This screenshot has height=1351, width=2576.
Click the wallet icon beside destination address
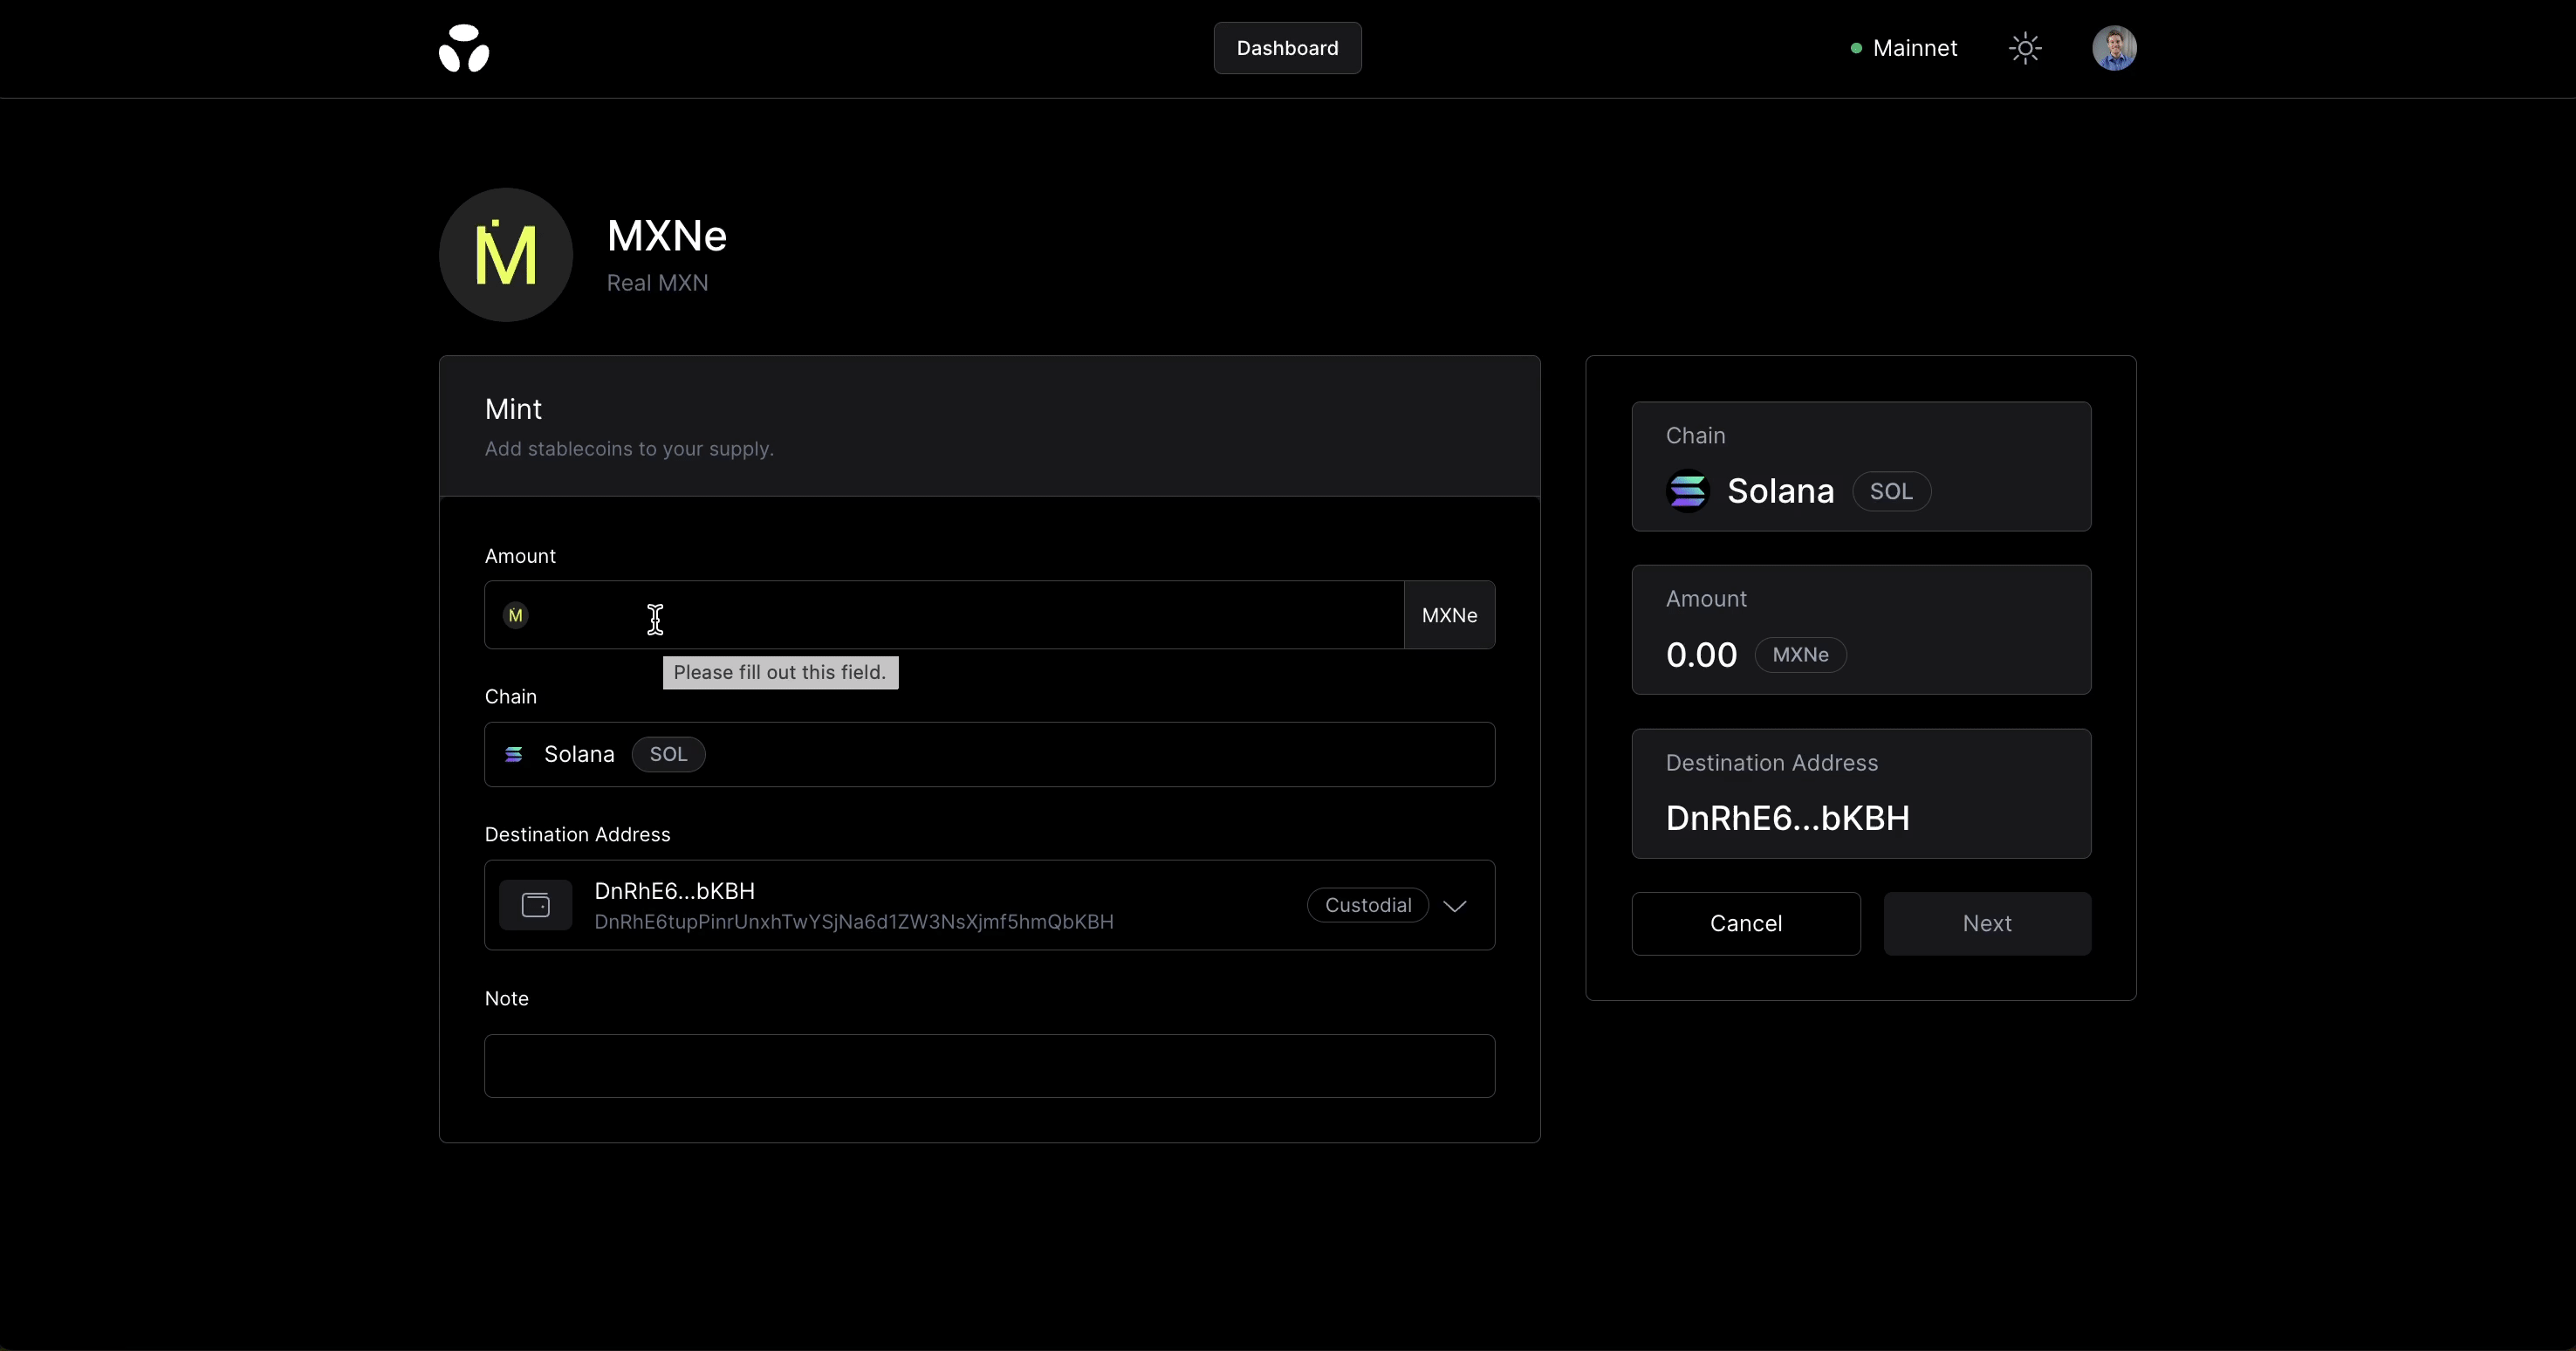click(536, 905)
